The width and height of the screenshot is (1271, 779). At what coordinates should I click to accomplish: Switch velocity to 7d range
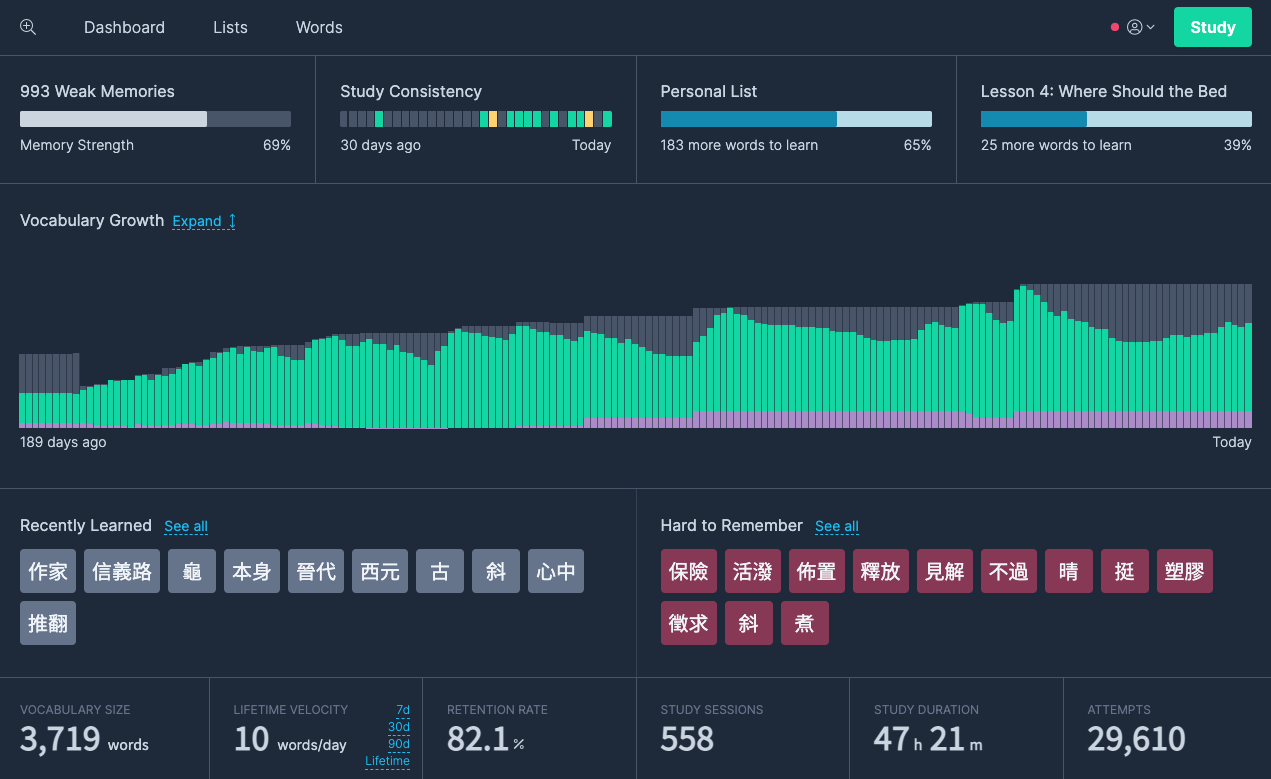tap(402, 710)
